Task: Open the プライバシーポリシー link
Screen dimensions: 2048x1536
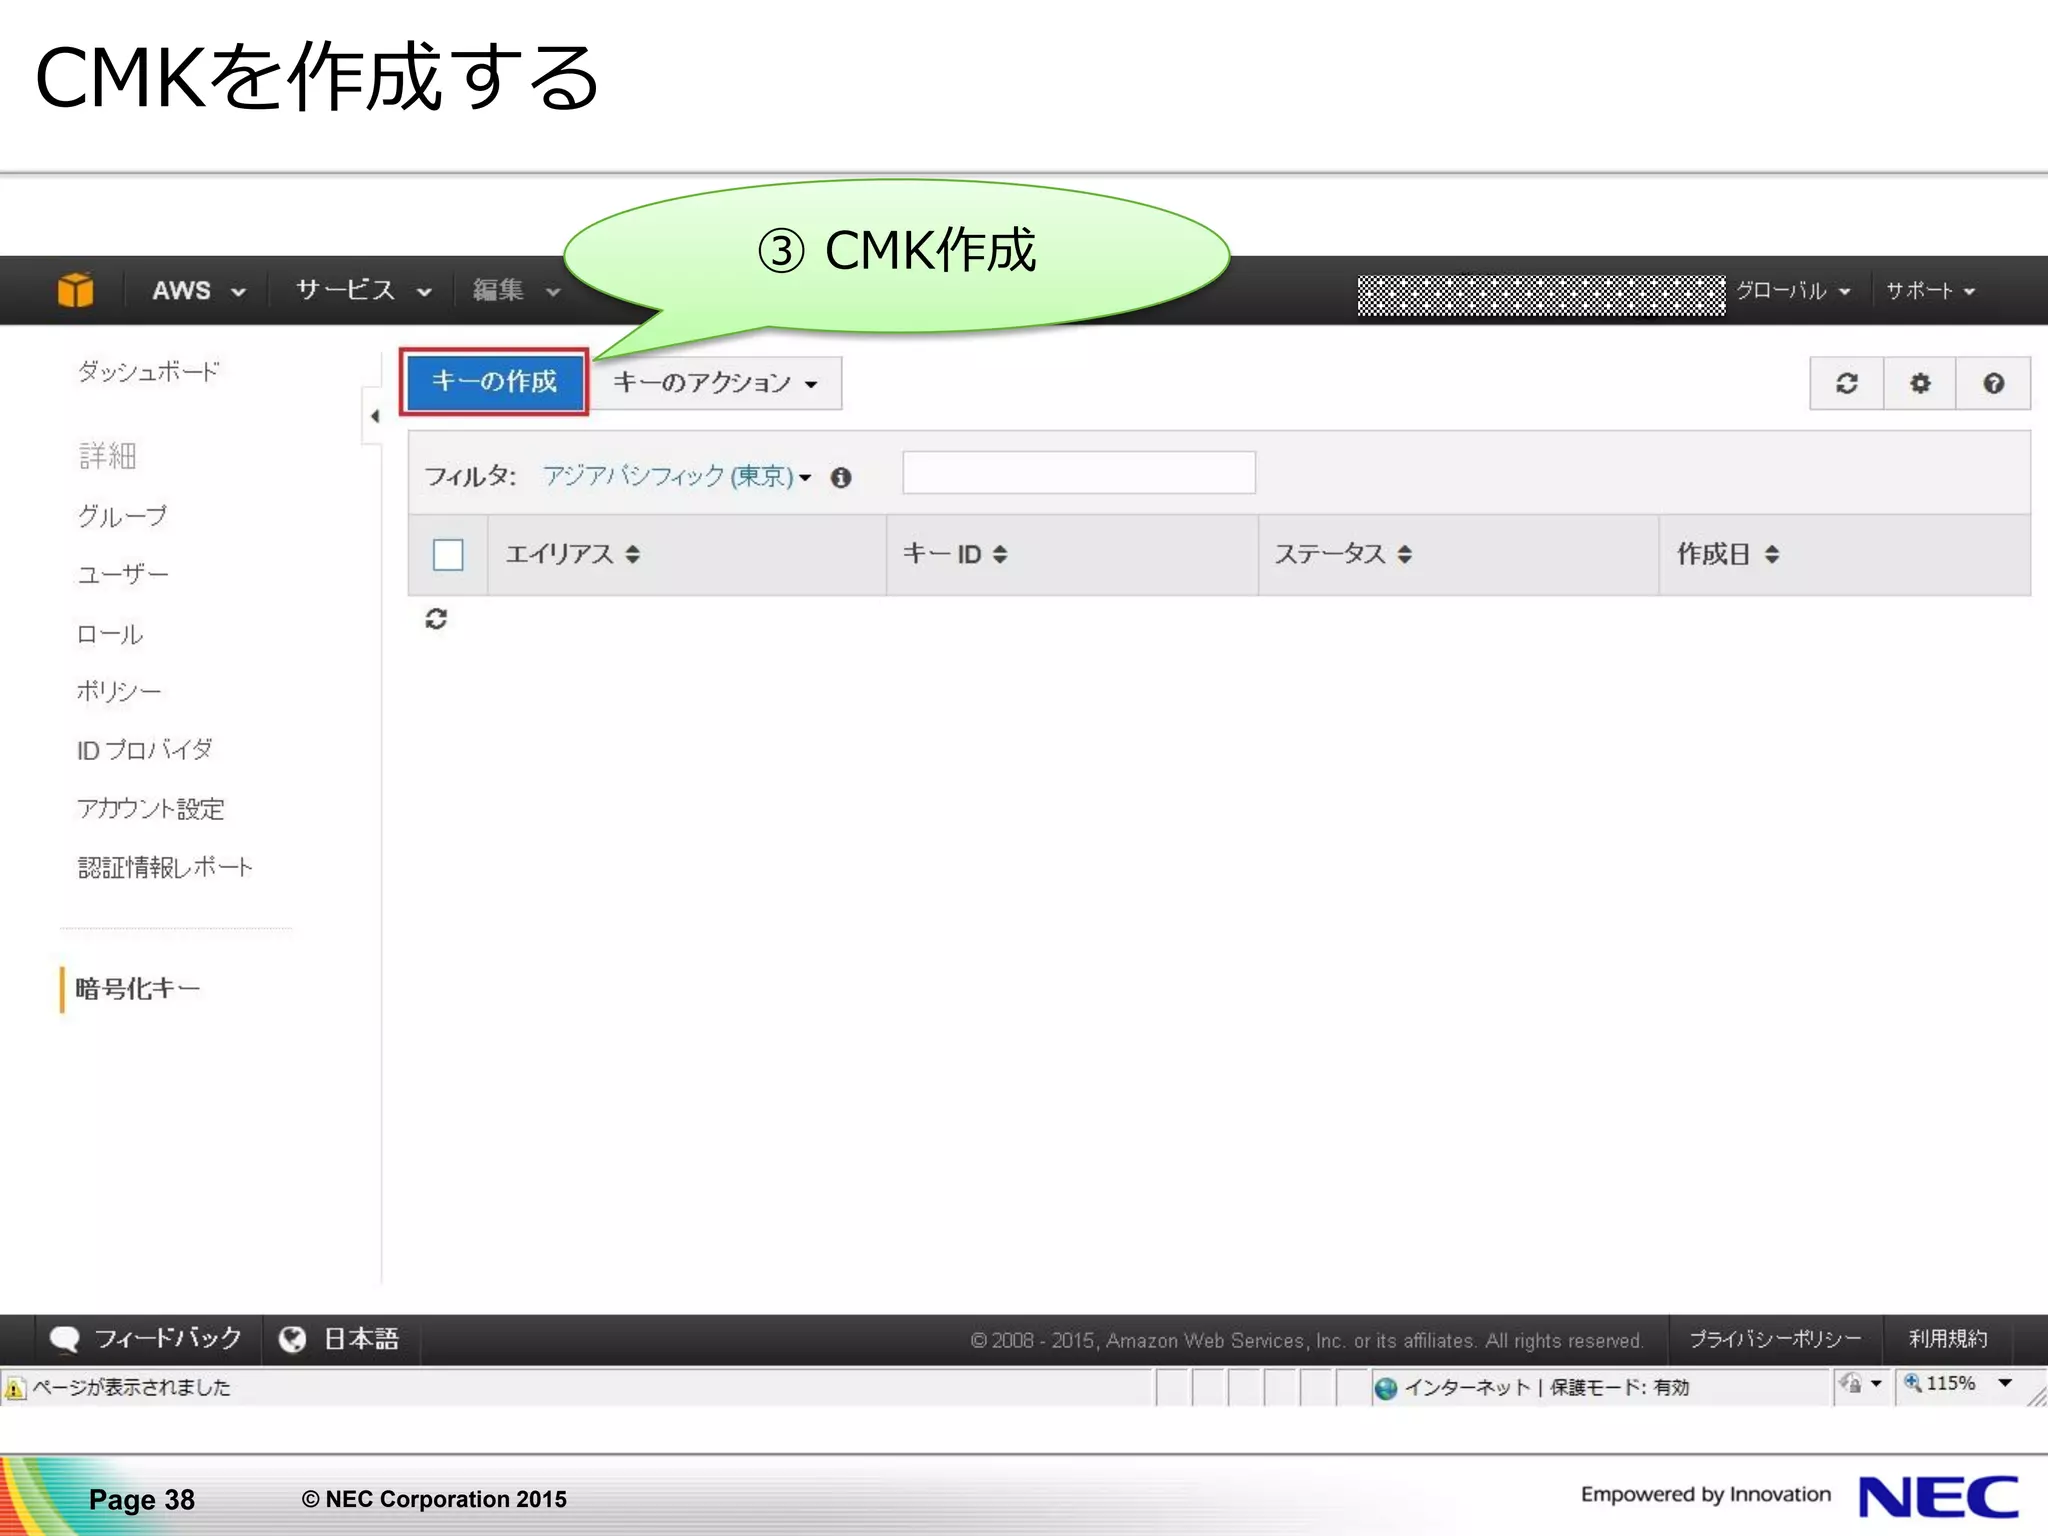Action: point(1774,1339)
